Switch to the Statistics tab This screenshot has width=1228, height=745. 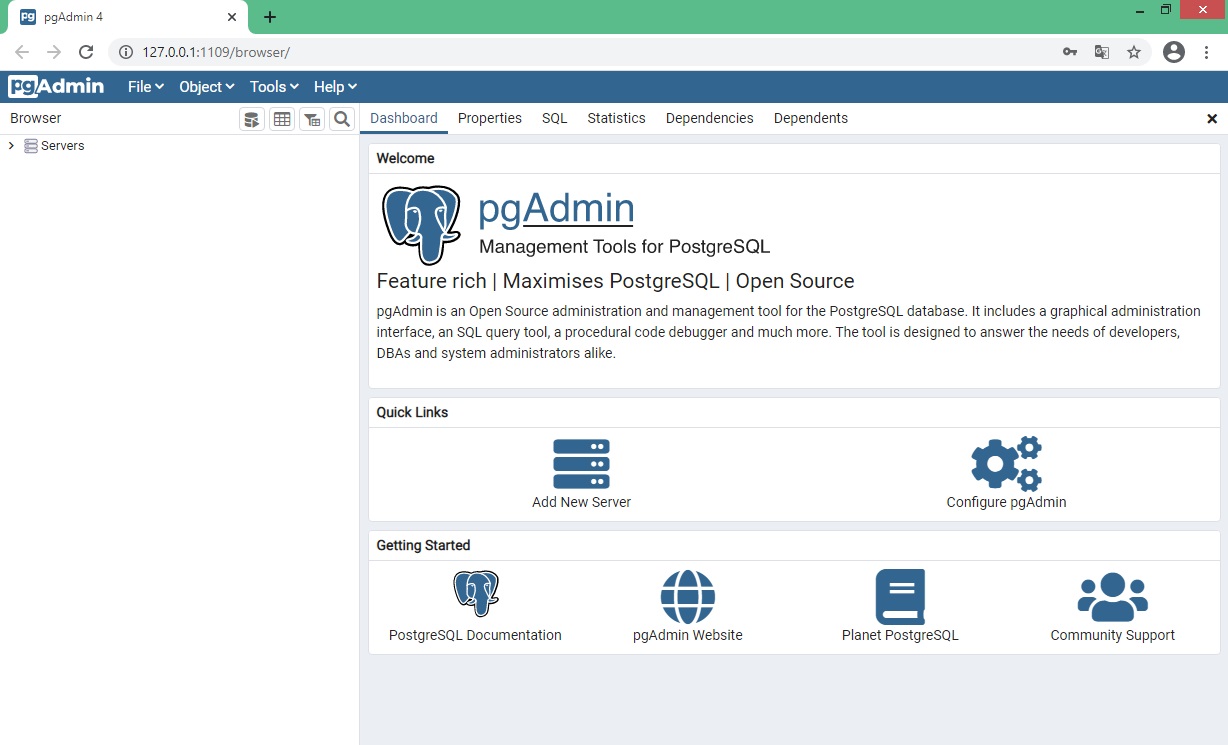point(616,118)
